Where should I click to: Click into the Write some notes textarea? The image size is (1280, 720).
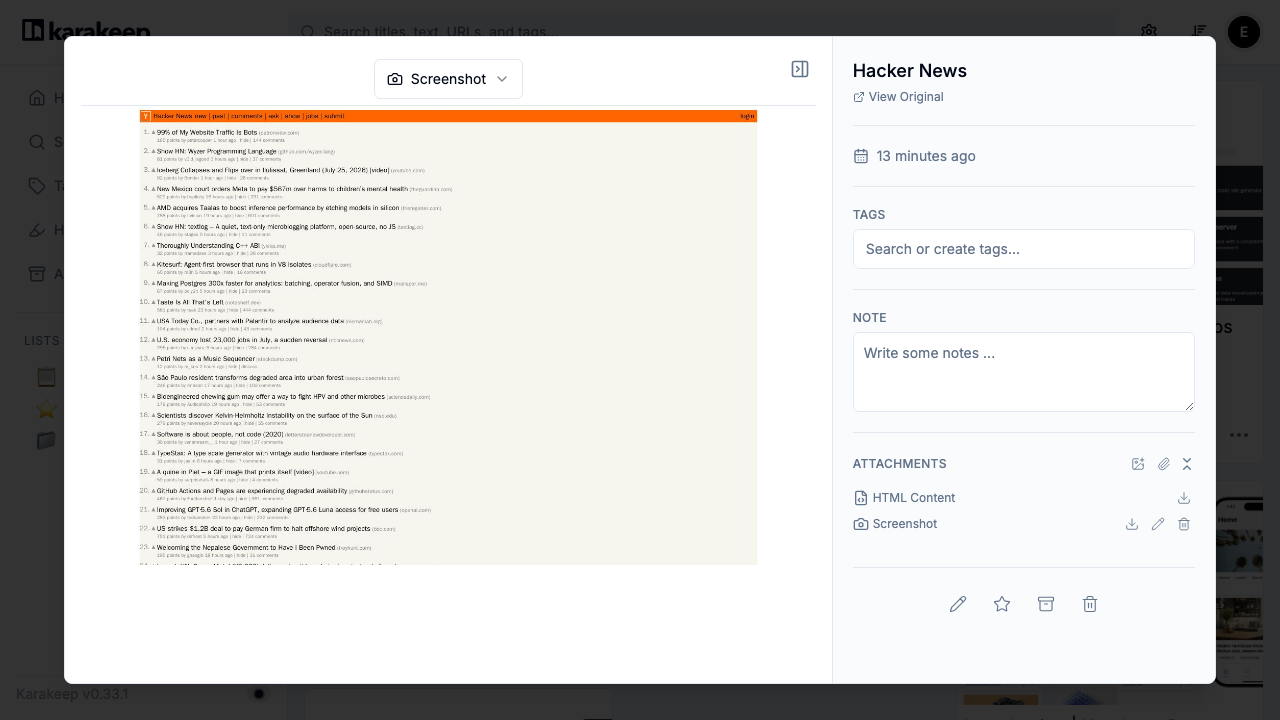click(x=1024, y=372)
